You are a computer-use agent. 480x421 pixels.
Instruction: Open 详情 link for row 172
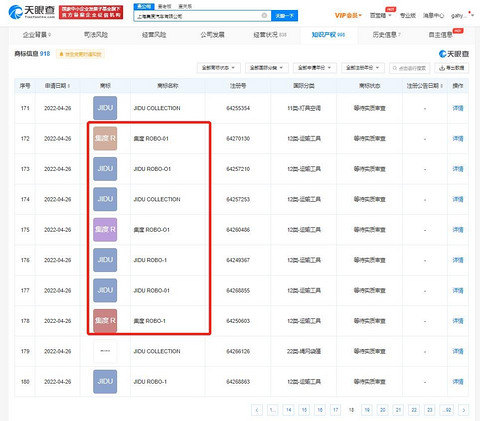(458, 139)
